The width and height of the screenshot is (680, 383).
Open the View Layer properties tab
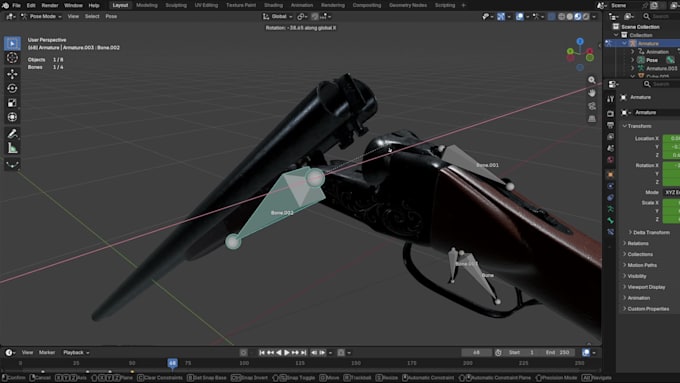(x=611, y=137)
